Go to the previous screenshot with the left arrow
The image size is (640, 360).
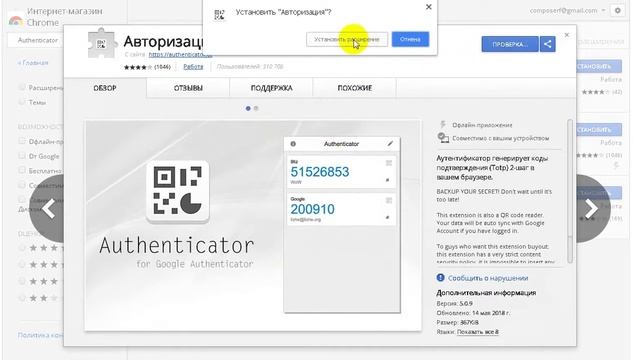click(x=48, y=209)
